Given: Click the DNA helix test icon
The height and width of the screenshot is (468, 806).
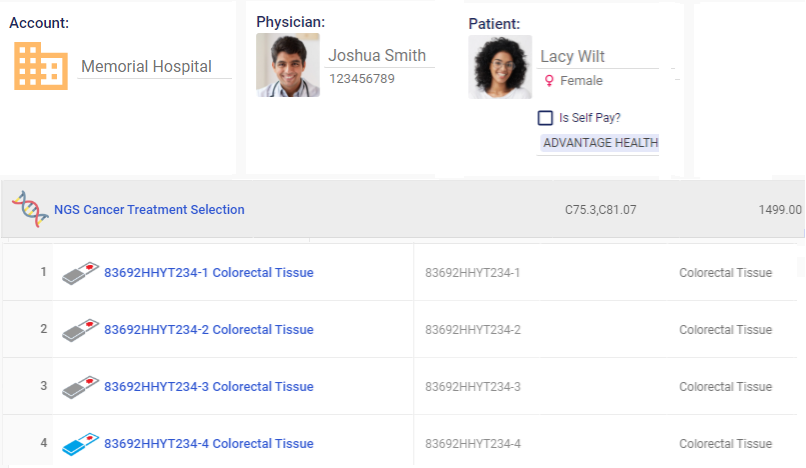Looking at the screenshot, I should 30,209.
